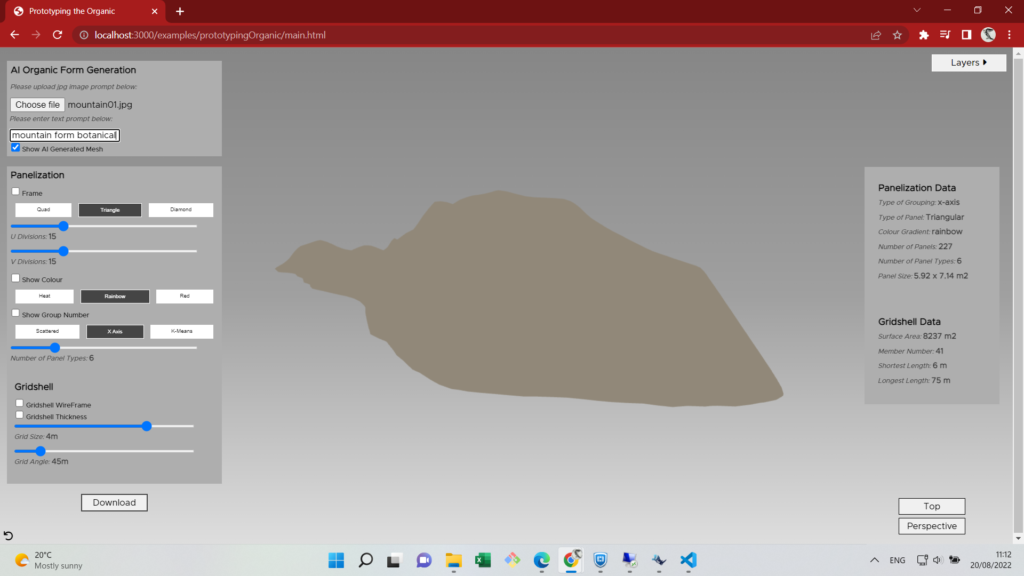Enable the Frame checkbox
1024x576 pixels.
[15, 192]
